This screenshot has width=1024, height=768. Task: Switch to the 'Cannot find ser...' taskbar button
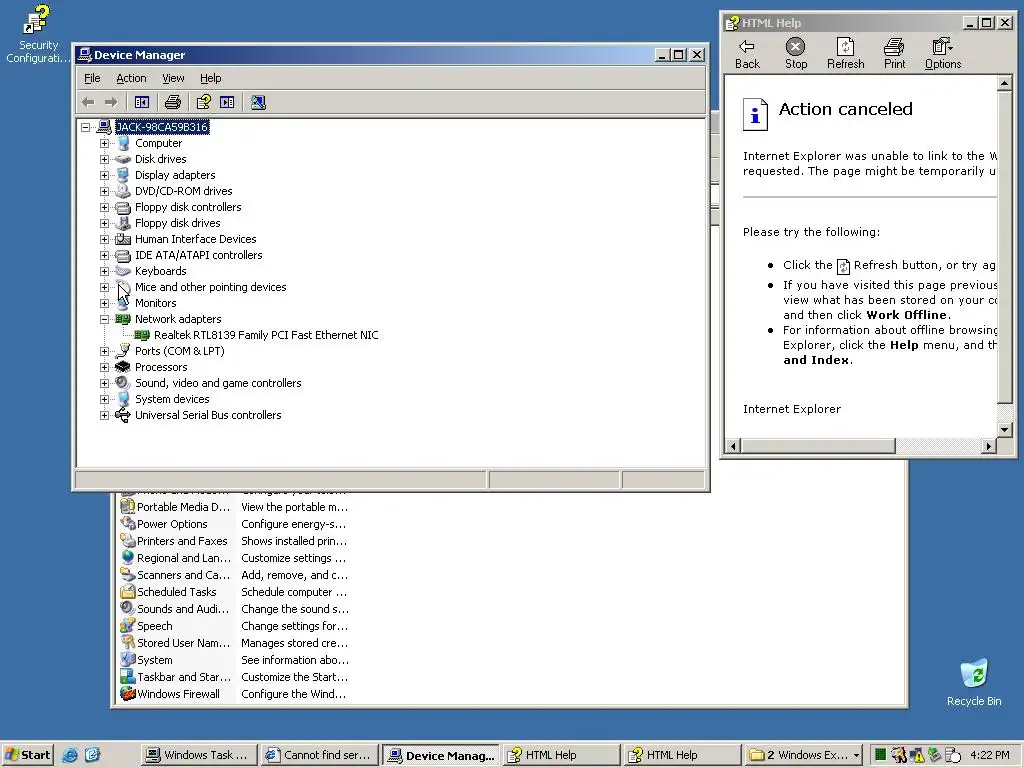click(x=319, y=755)
